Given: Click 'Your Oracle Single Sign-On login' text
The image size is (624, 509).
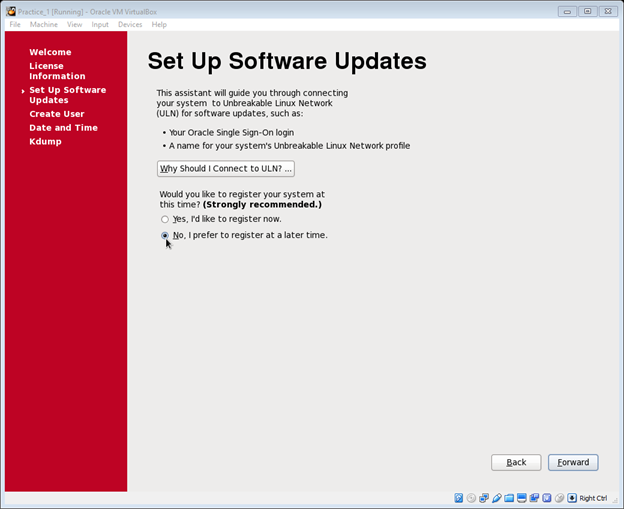Looking at the screenshot, I should 232,133.
